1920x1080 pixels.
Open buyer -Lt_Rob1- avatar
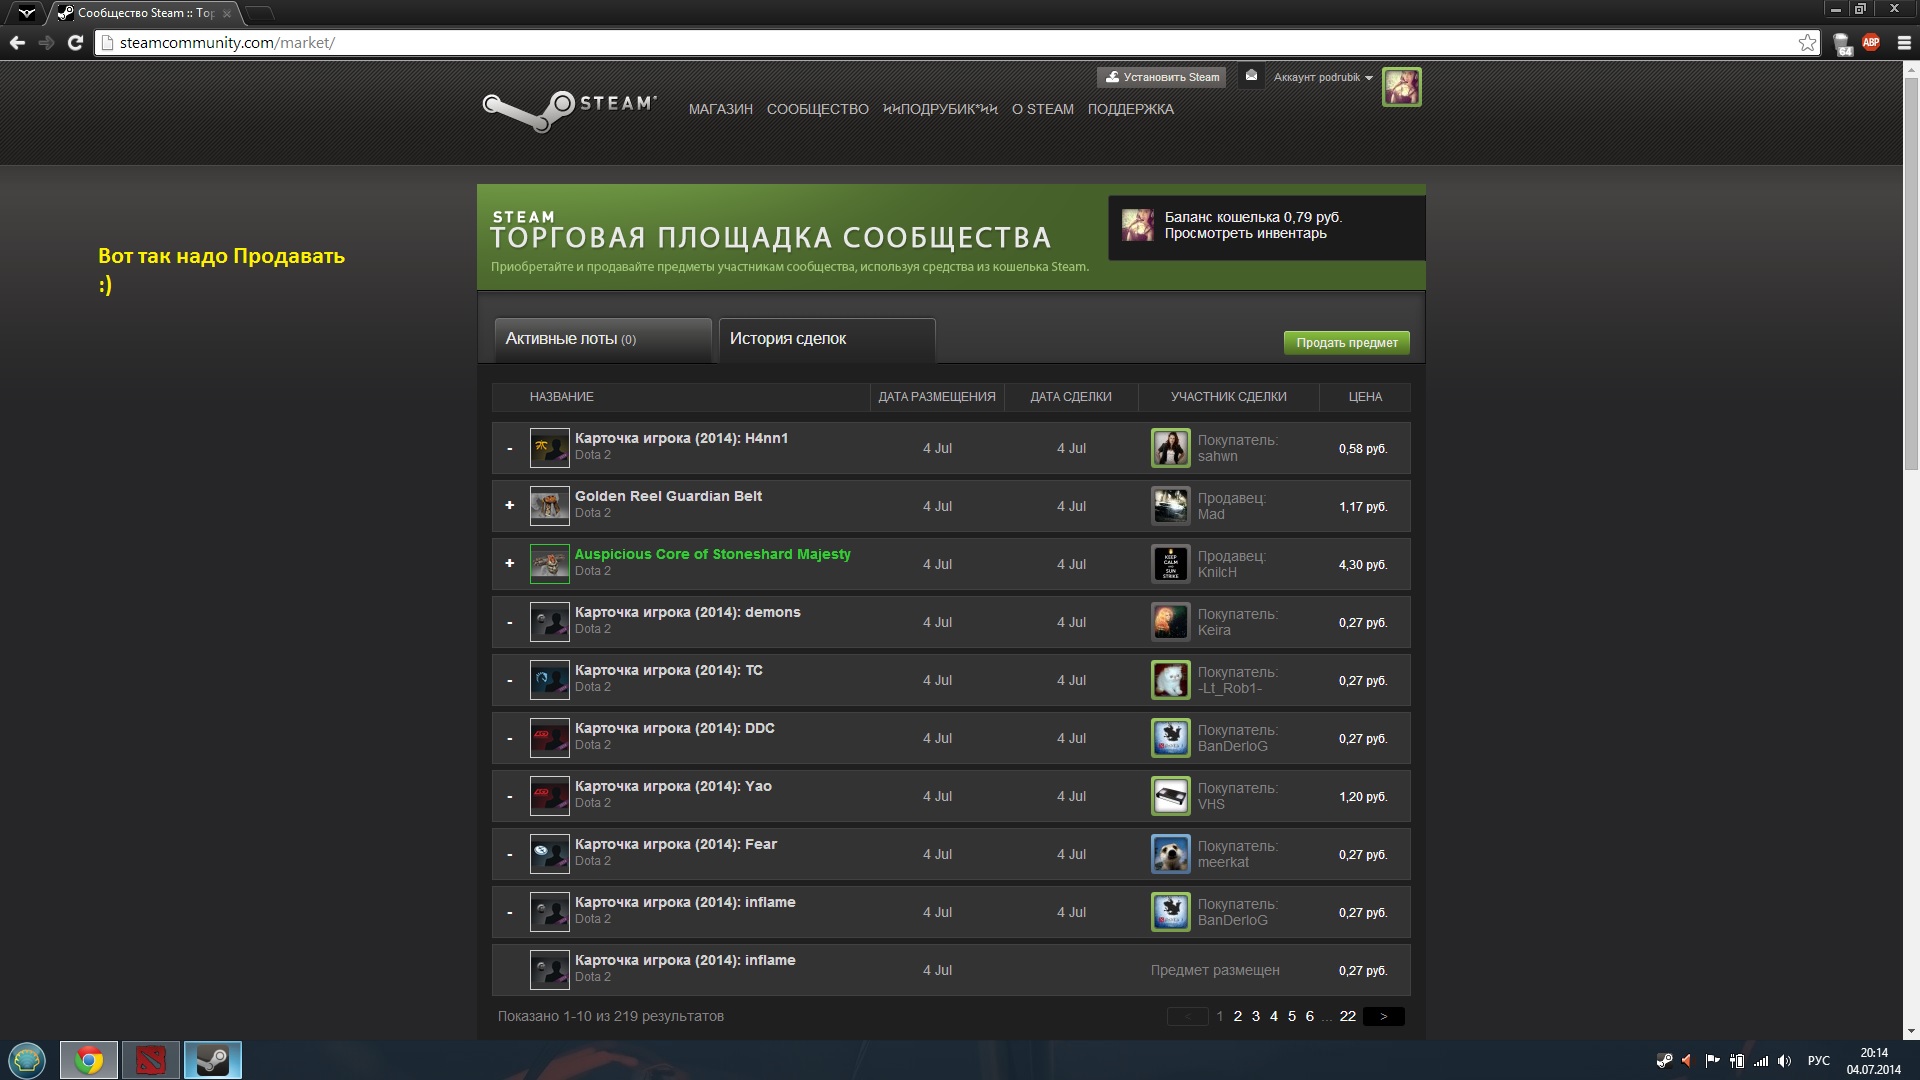1170,680
